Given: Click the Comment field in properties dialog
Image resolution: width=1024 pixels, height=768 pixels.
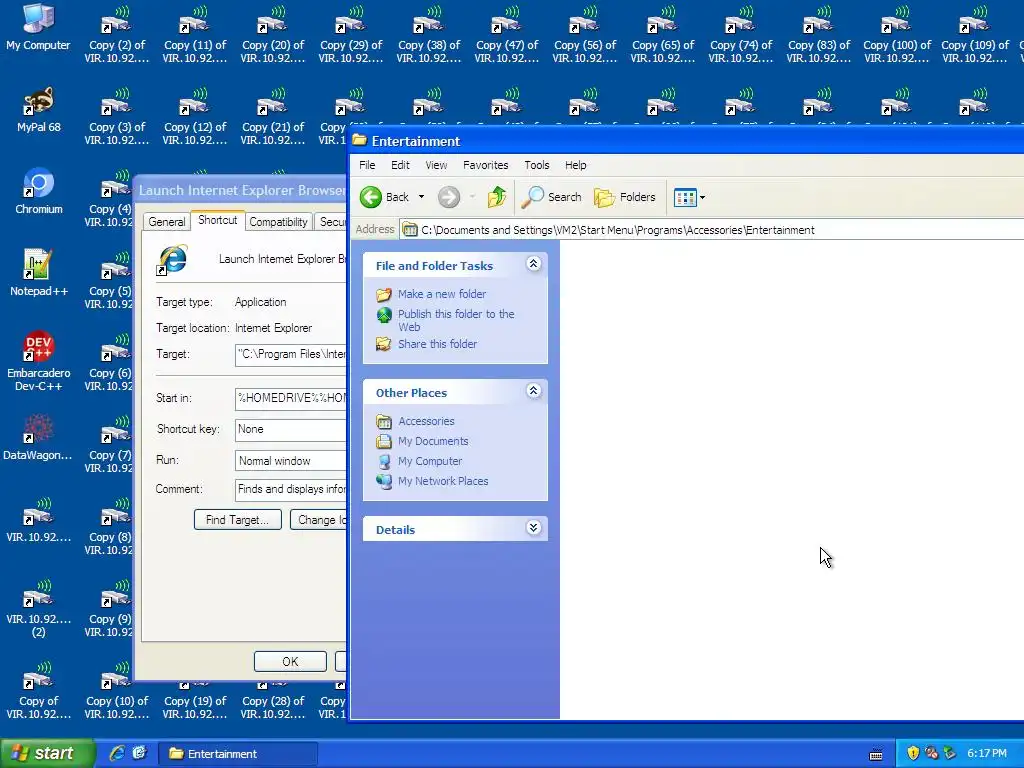Looking at the screenshot, I should pos(291,489).
